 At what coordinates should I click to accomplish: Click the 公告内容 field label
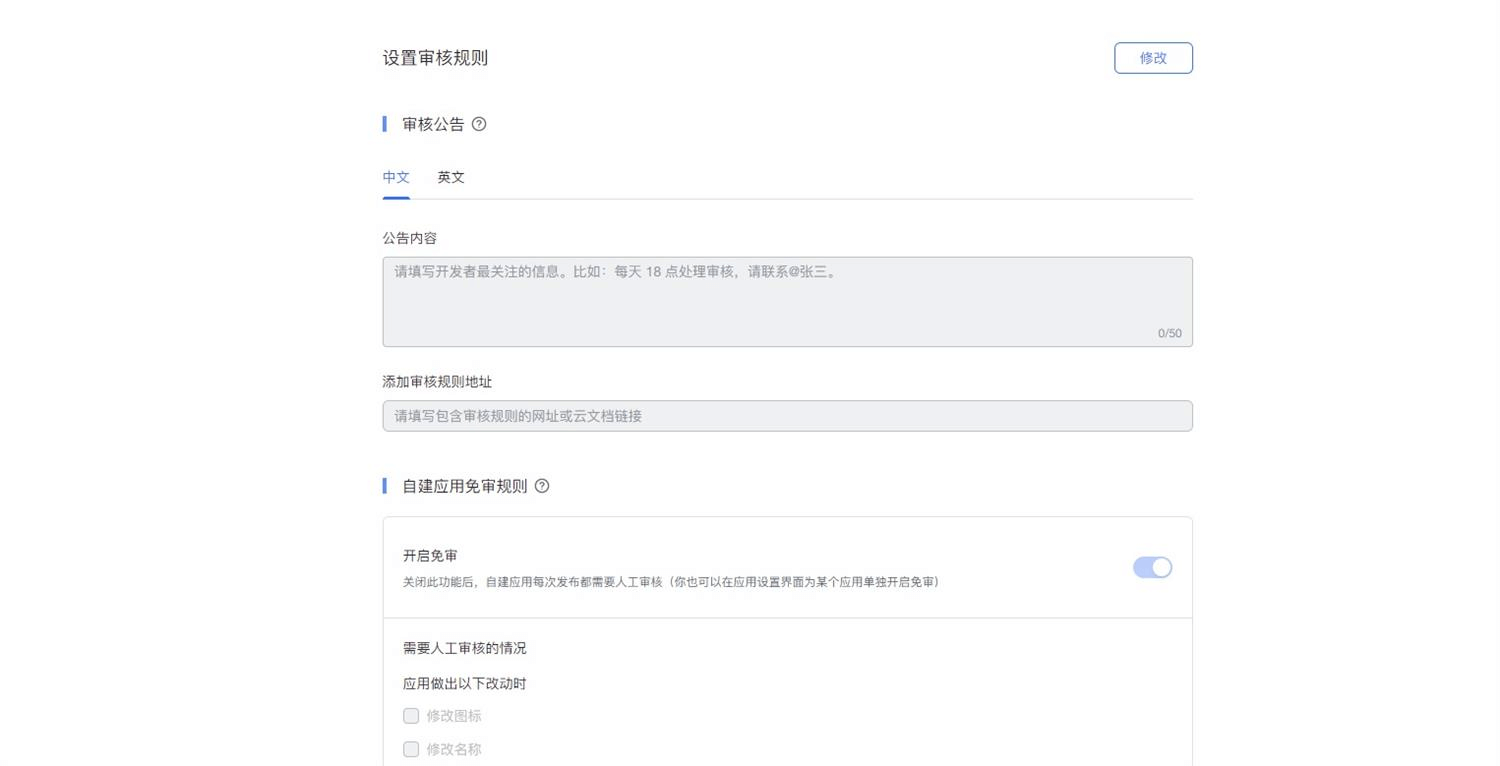pyautogui.click(x=410, y=238)
